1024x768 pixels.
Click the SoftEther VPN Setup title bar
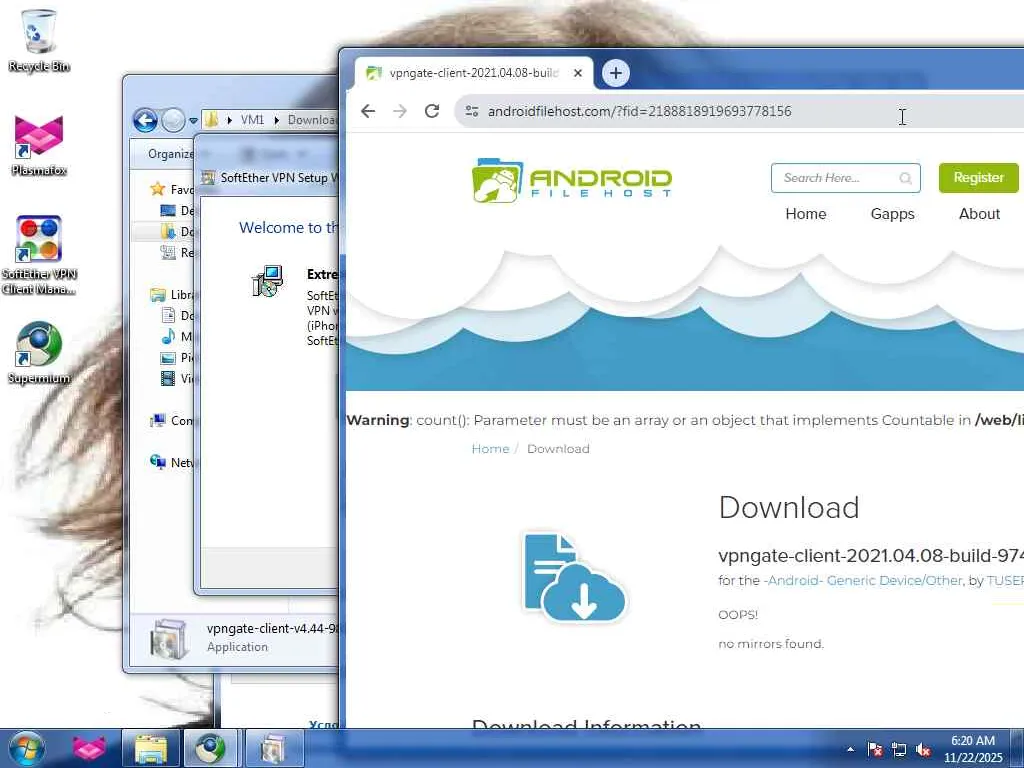click(x=269, y=178)
